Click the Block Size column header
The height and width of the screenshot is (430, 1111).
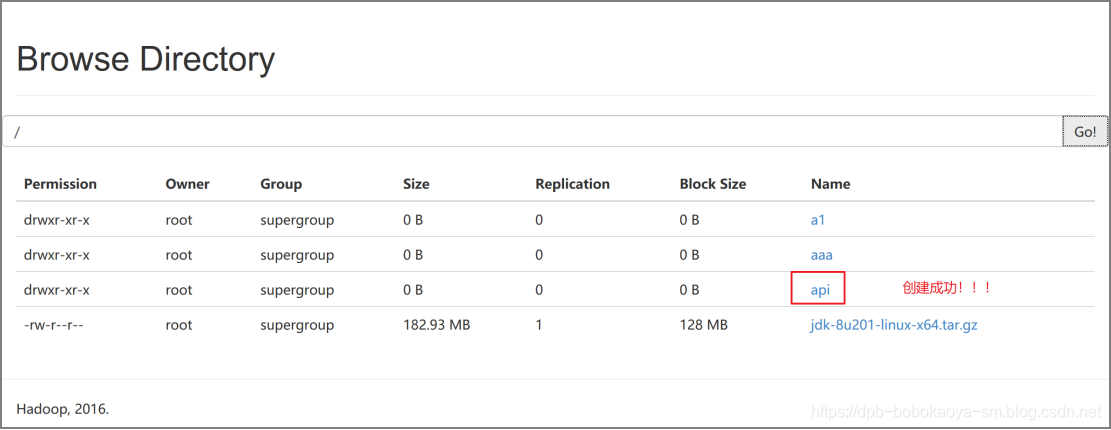pos(713,184)
